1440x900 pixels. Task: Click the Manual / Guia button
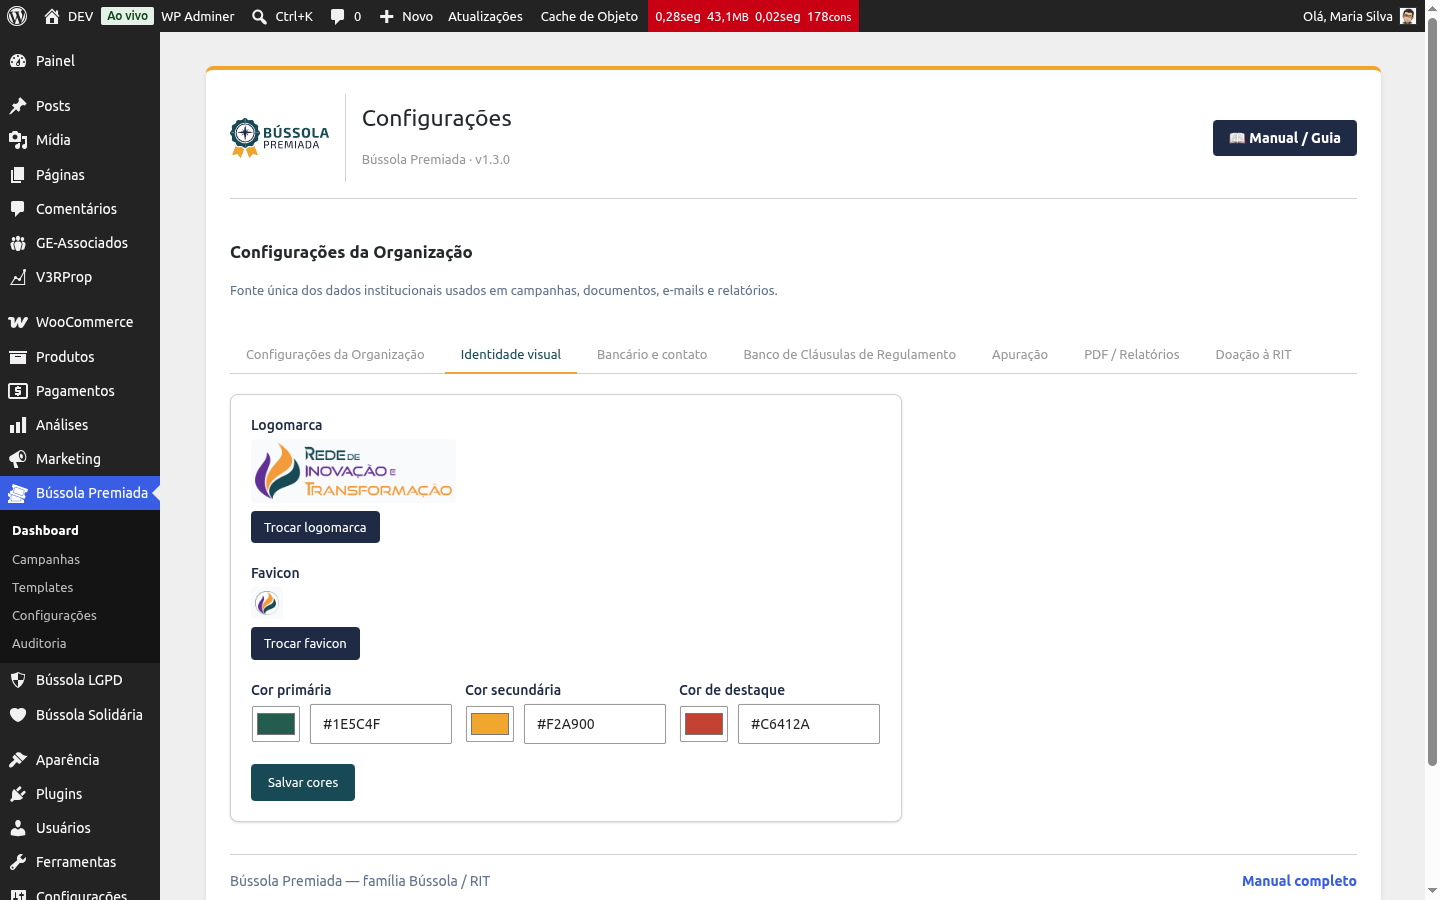(x=1285, y=138)
